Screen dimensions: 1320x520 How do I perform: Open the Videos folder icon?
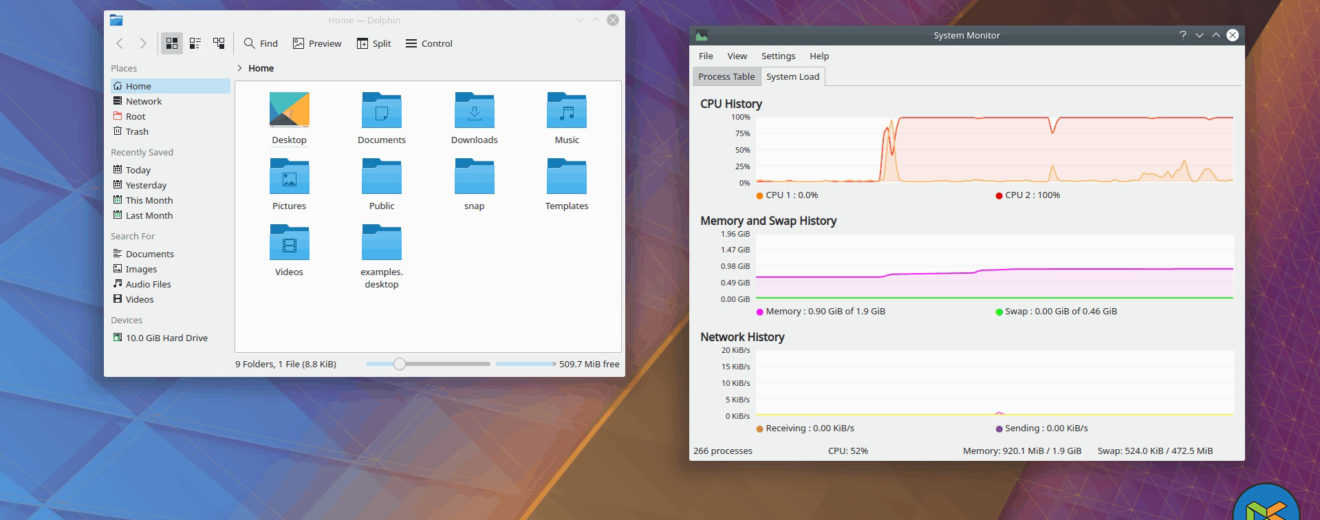coord(289,244)
